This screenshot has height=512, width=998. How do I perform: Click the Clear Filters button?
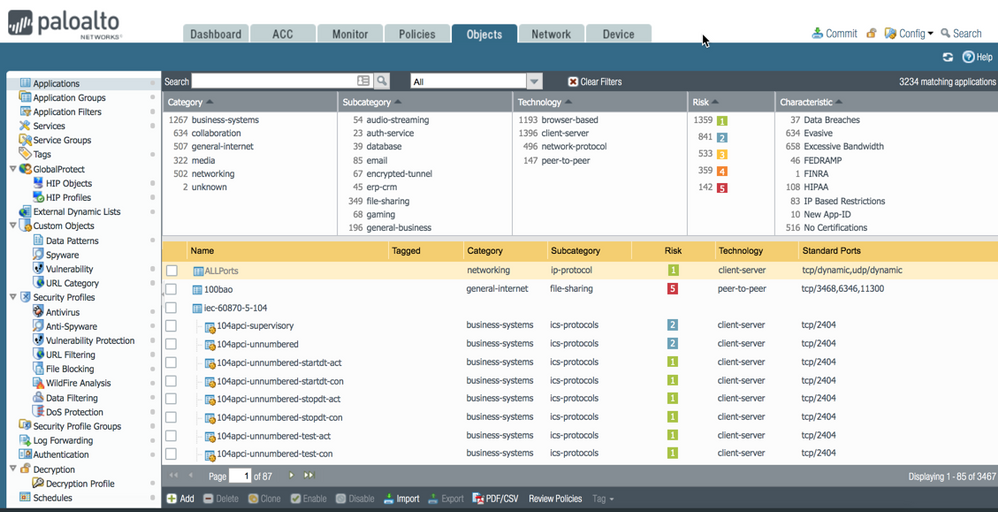(x=595, y=82)
